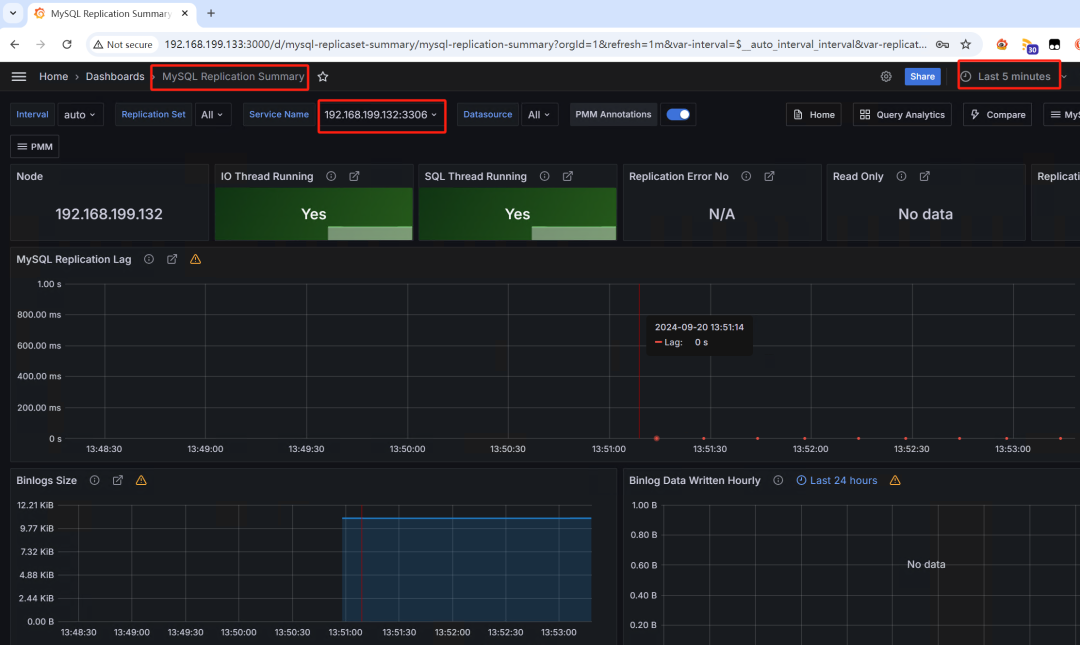Click Not secure site info badge
The image size is (1080, 645).
pyautogui.click(x=123, y=44)
